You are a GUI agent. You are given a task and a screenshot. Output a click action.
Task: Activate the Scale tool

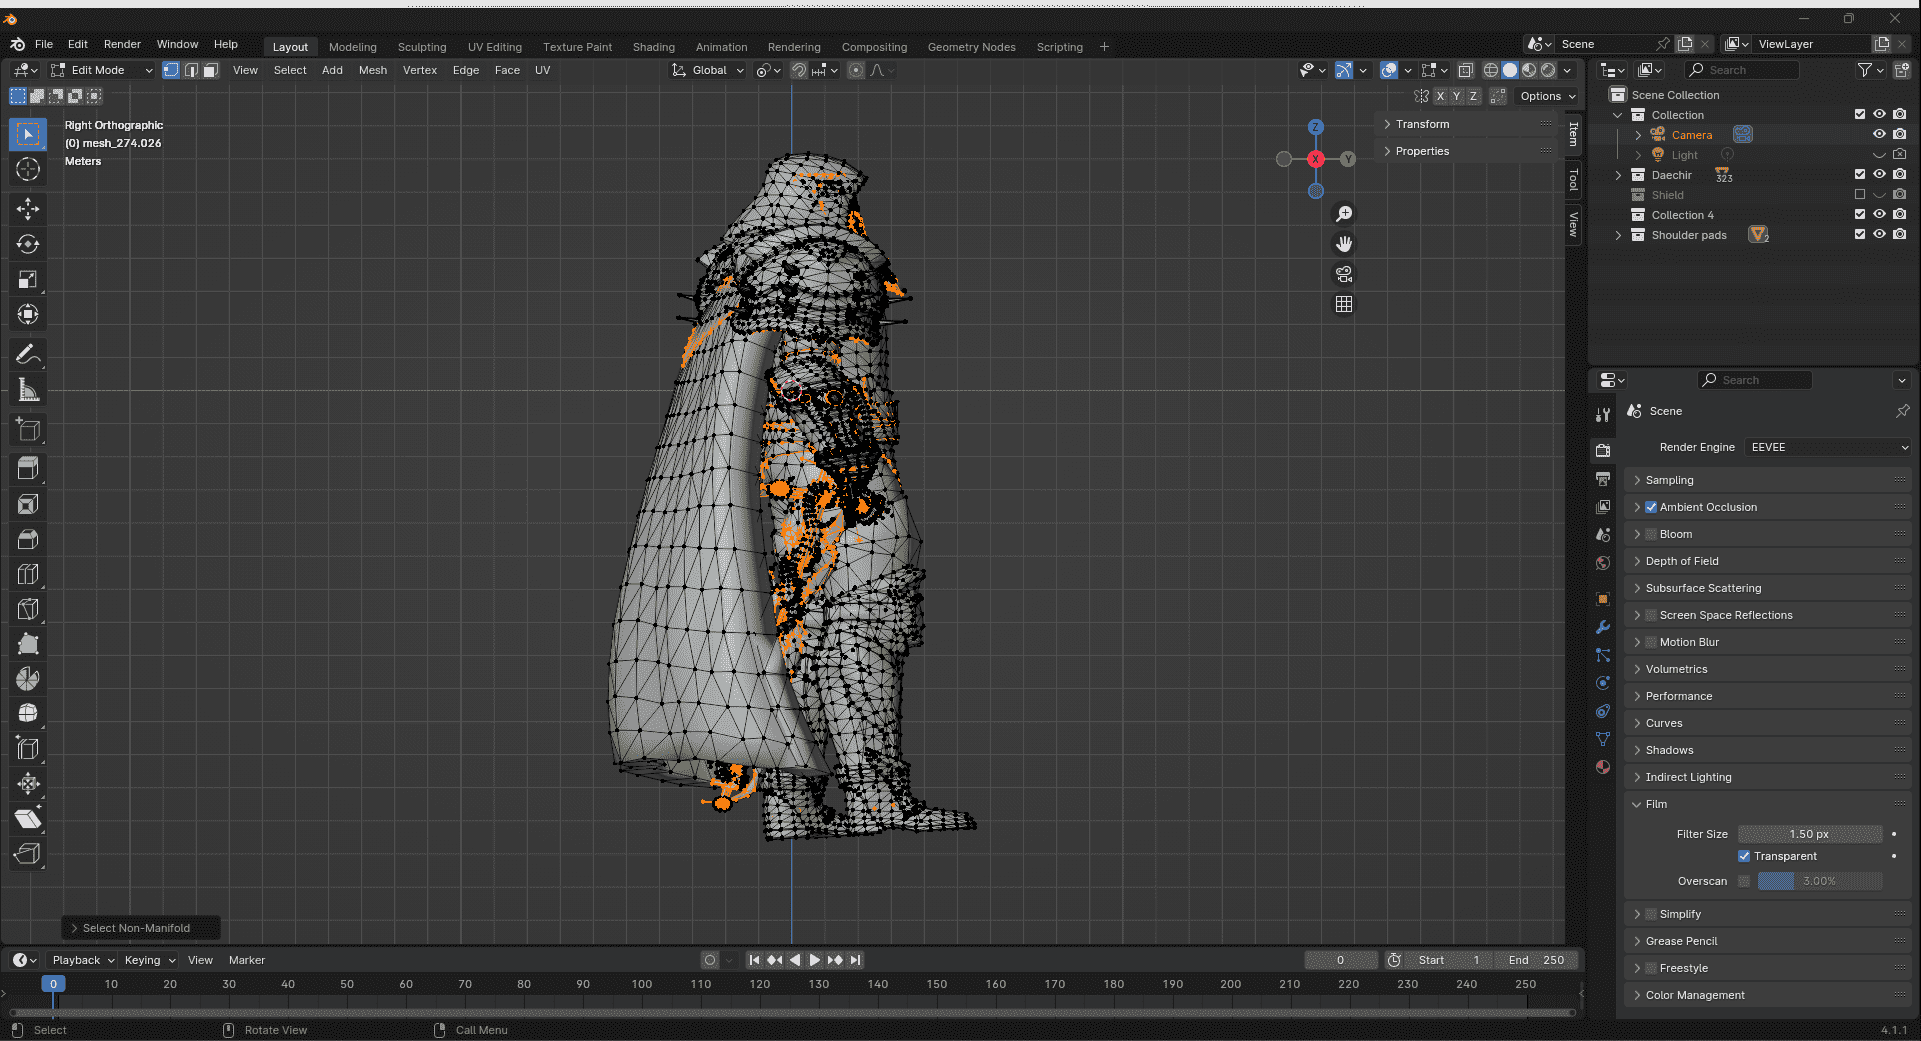pyautogui.click(x=28, y=279)
